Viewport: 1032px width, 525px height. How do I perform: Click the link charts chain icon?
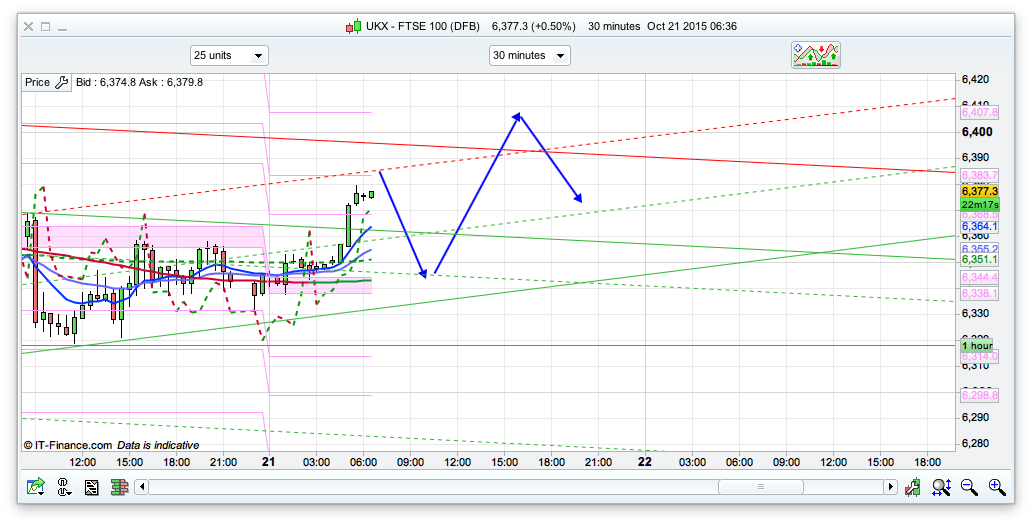(x=65, y=487)
